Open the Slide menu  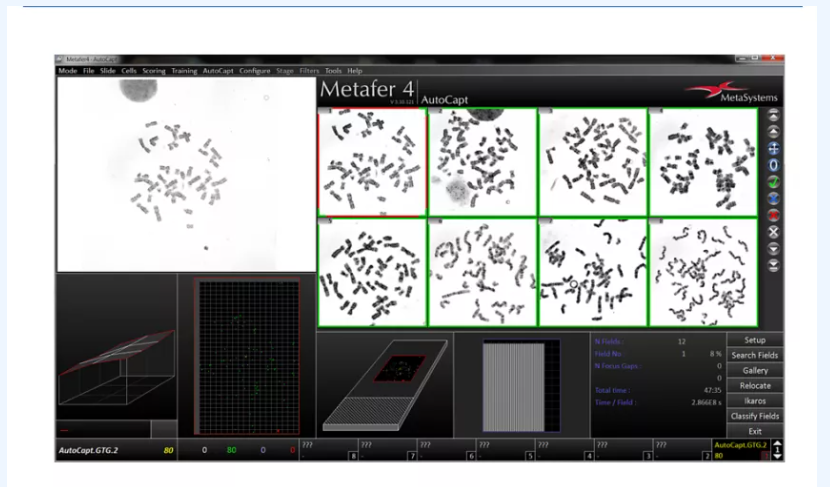click(x=107, y=70)
